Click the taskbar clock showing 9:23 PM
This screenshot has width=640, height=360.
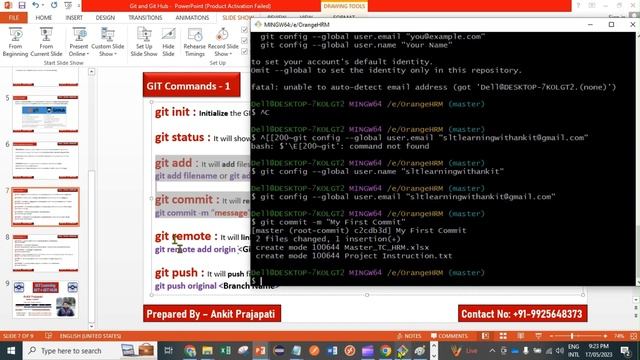pyautogui.click(x=598, y=351)
